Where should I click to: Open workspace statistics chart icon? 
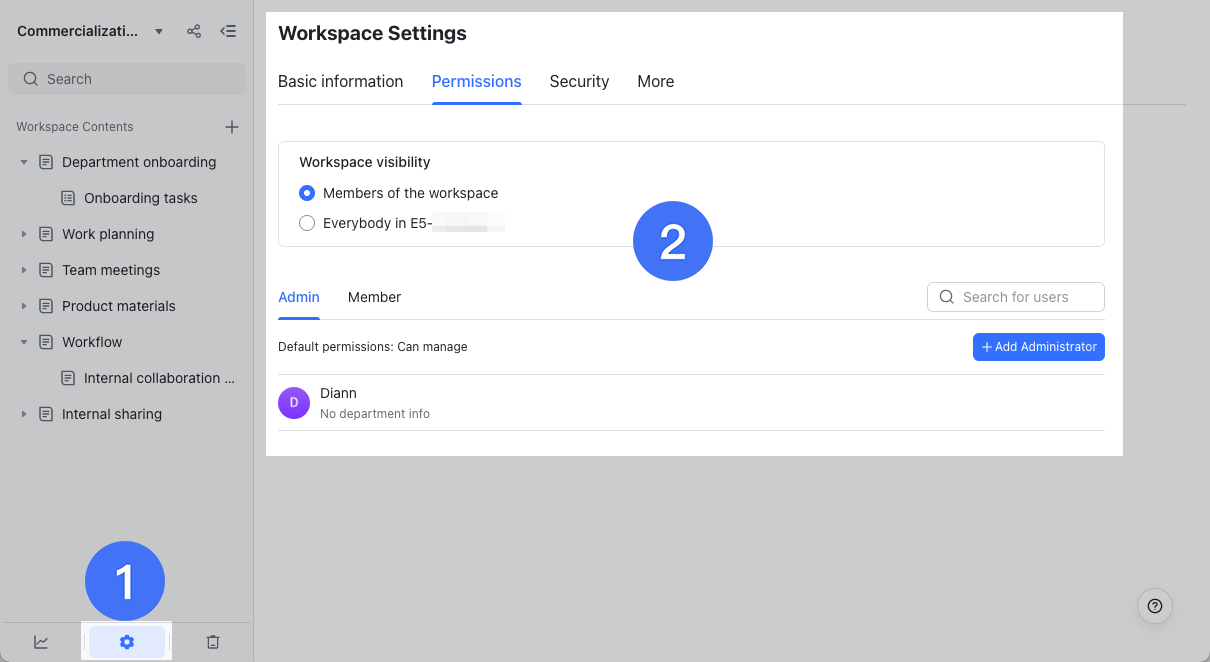[x=41, y=641]
